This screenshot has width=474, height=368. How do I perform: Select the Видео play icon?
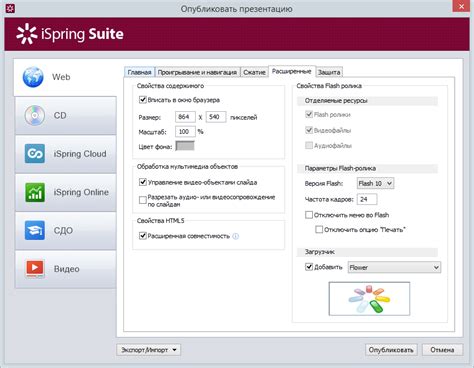click(35, 269)
